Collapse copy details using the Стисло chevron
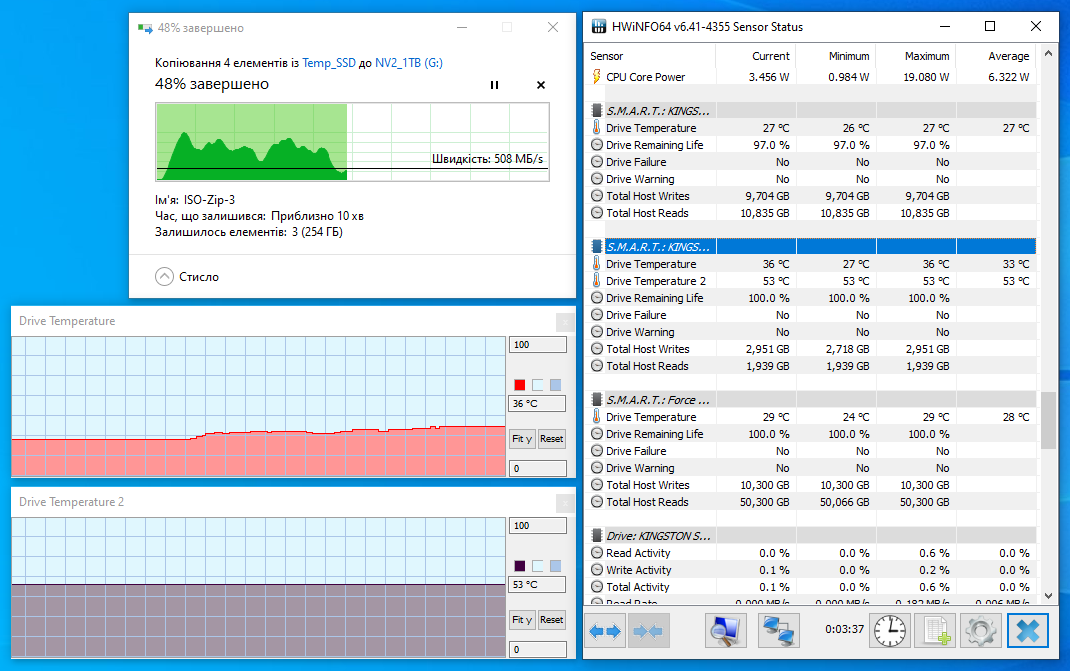Screen dimensions: 1070x671 point(164,276)
